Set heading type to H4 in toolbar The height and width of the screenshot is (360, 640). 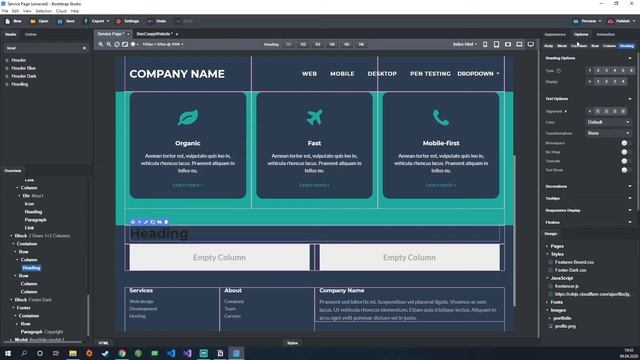tap(332, 44)
